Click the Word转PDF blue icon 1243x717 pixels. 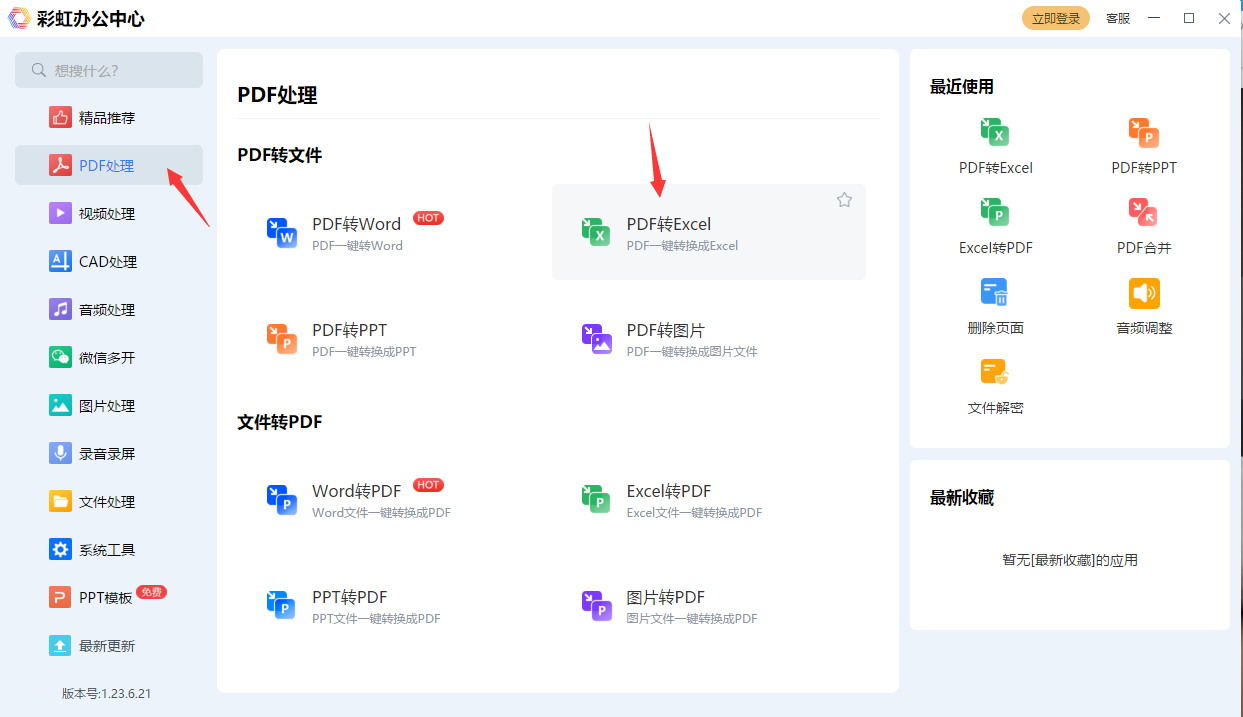tap(282, 499)
